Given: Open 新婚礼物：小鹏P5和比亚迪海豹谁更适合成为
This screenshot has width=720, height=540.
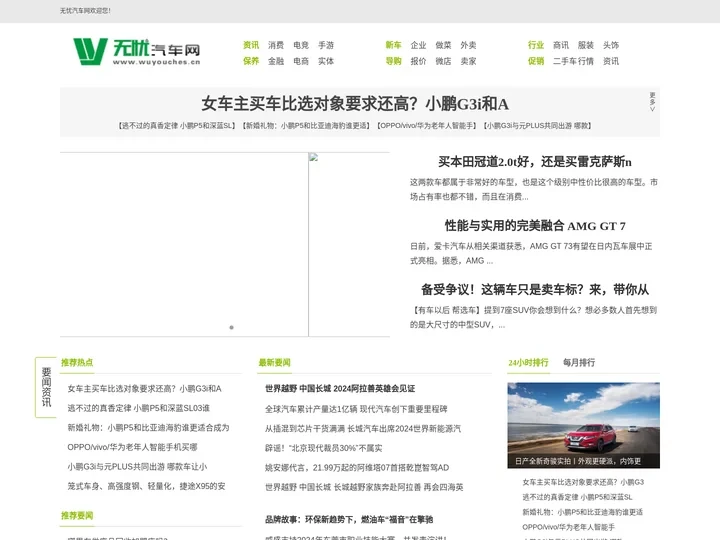Looking at the screenshot, I should click(x=148, y=428).
